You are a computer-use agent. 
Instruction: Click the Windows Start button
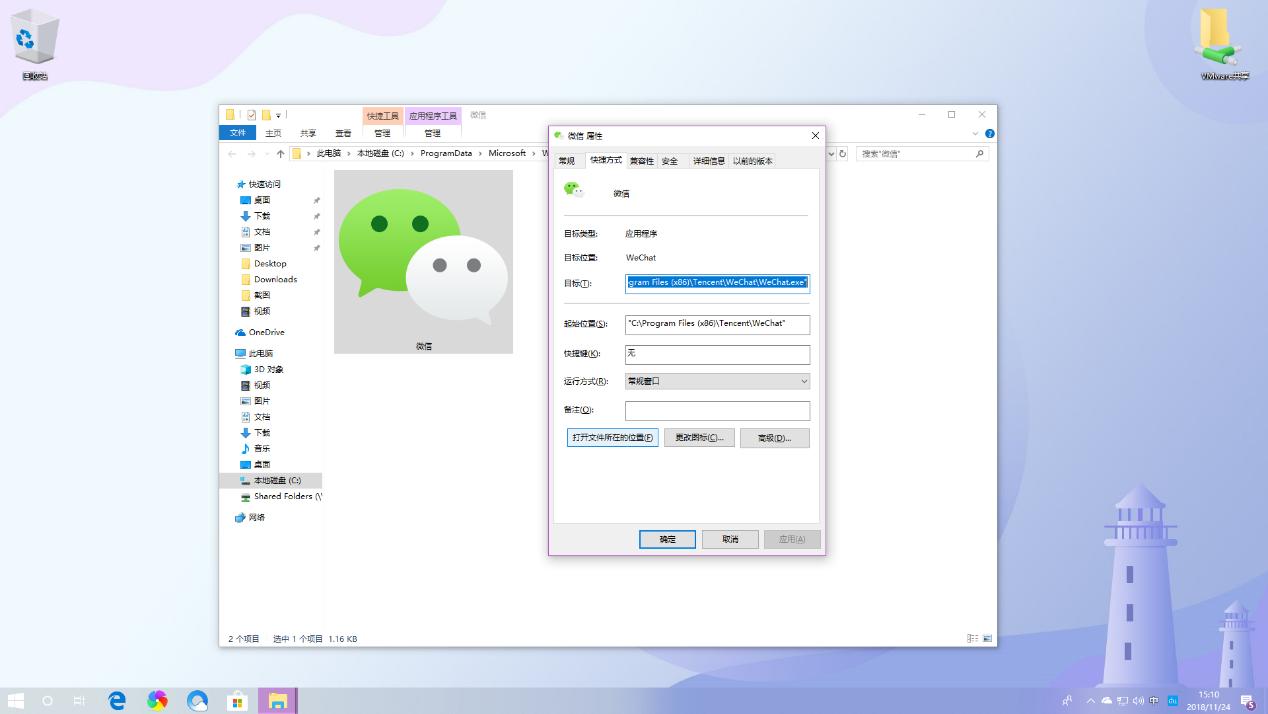point(16,701)
